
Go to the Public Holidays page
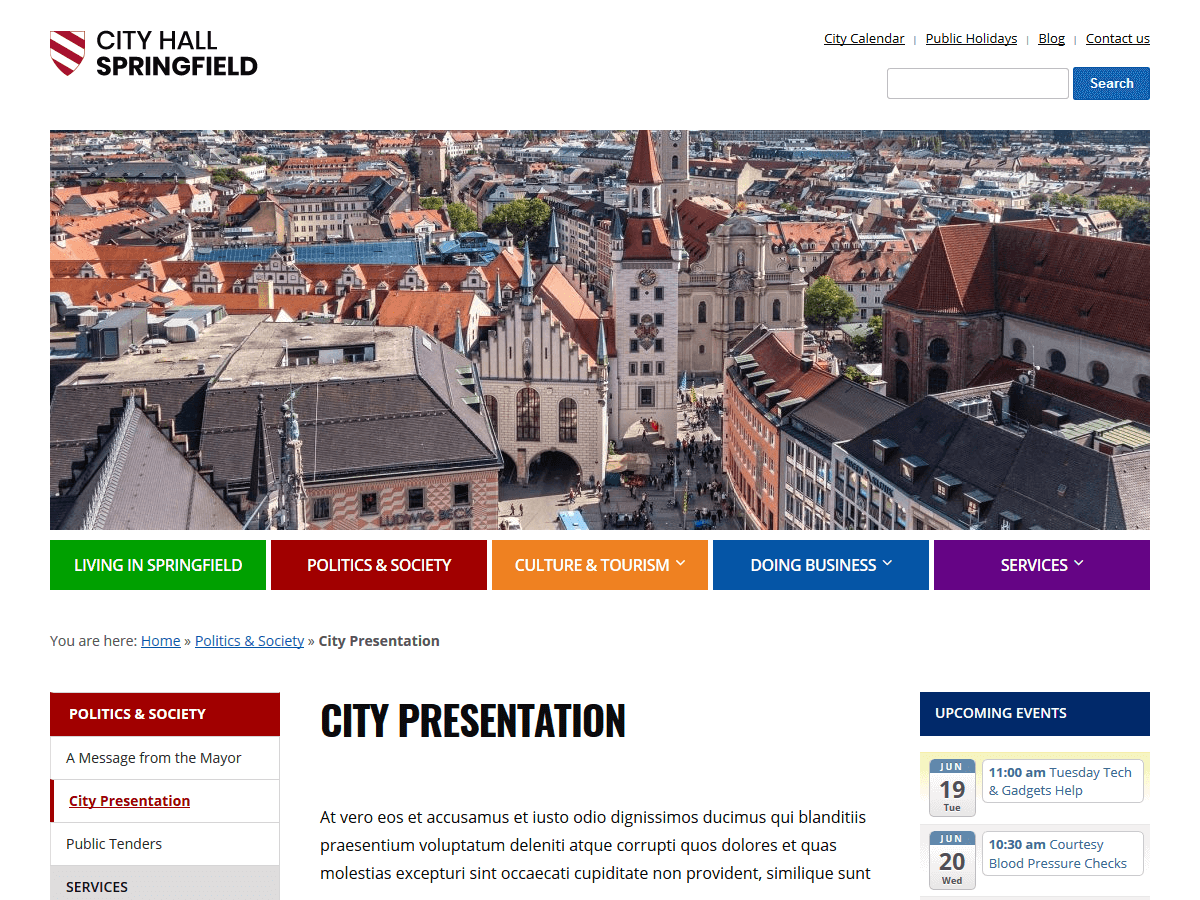971,39
